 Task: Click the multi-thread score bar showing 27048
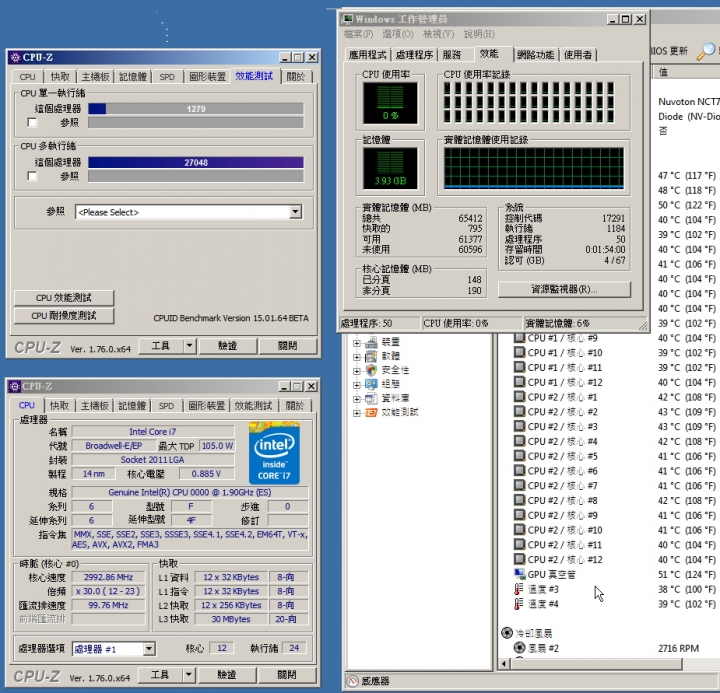tap(196, 163)
